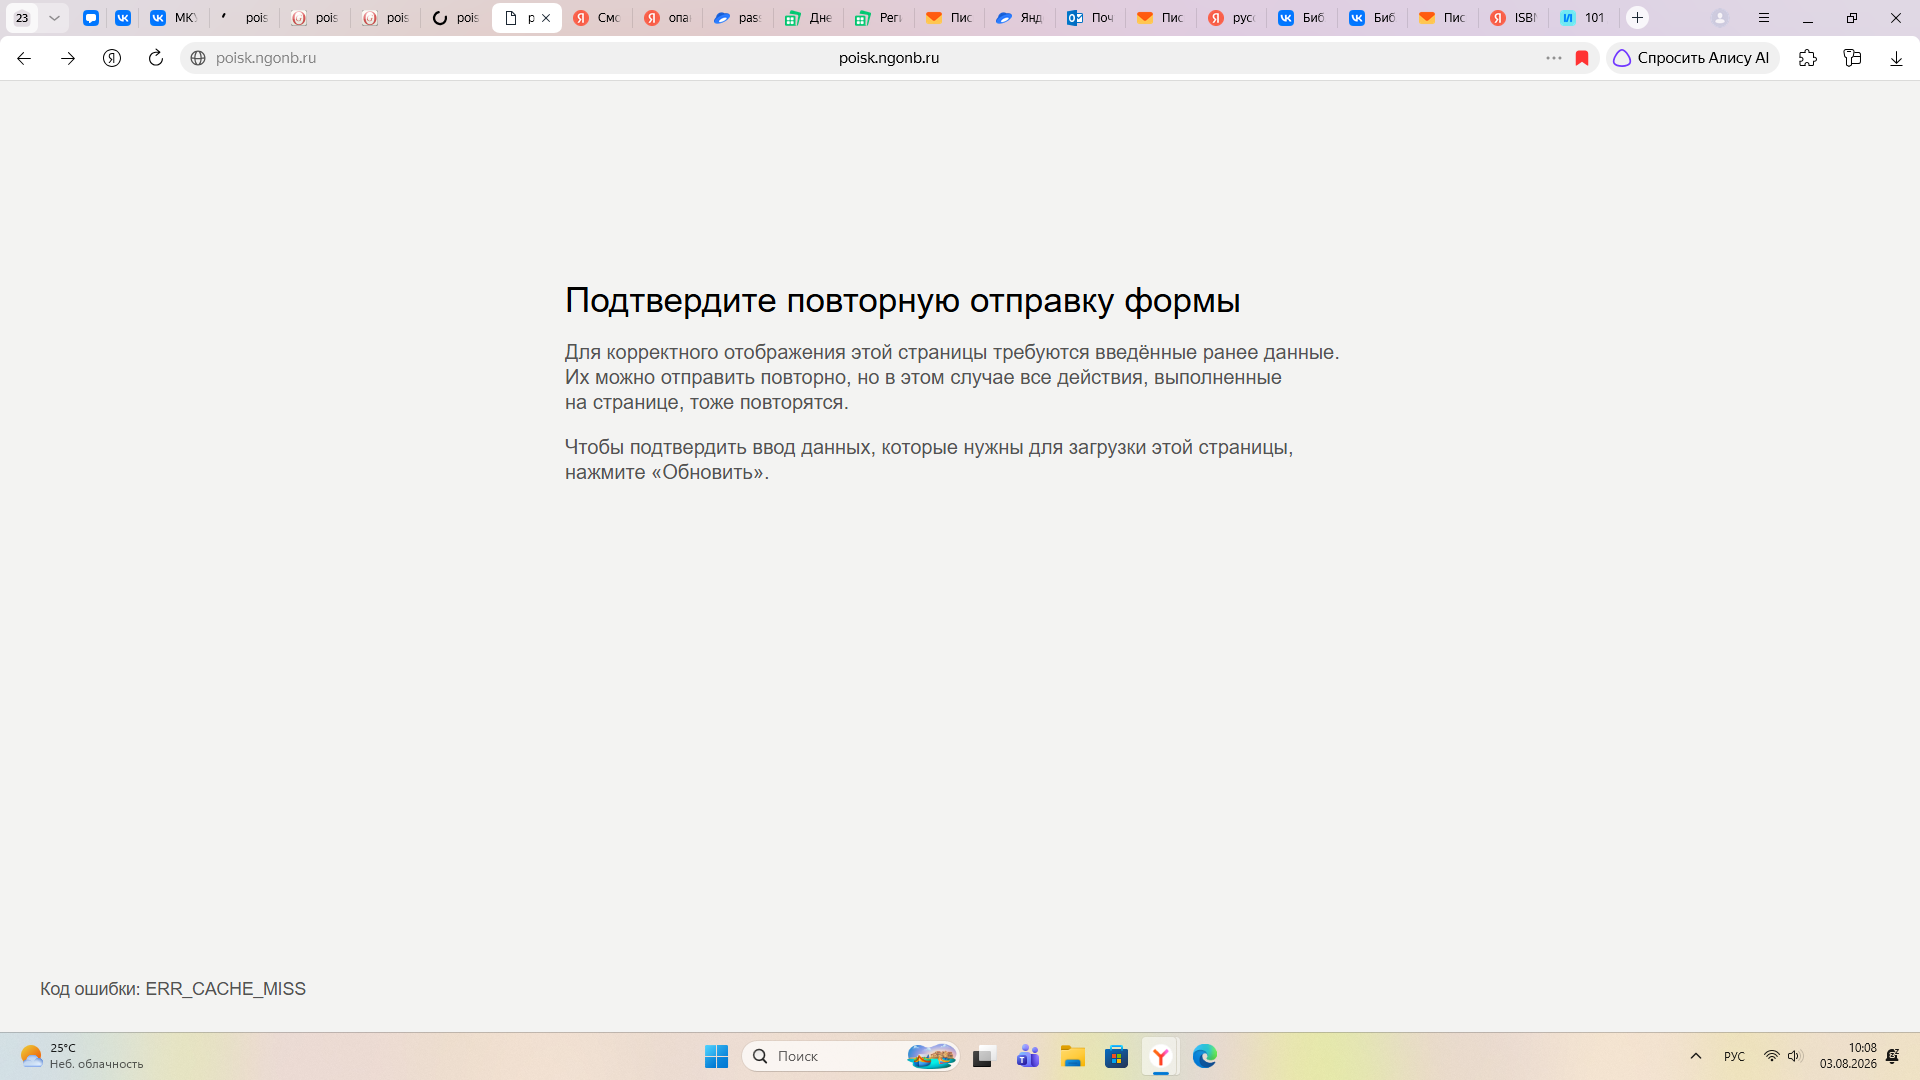Open Task View in taskbar
1920x1080 pixels.
(x=984, y=1056)
